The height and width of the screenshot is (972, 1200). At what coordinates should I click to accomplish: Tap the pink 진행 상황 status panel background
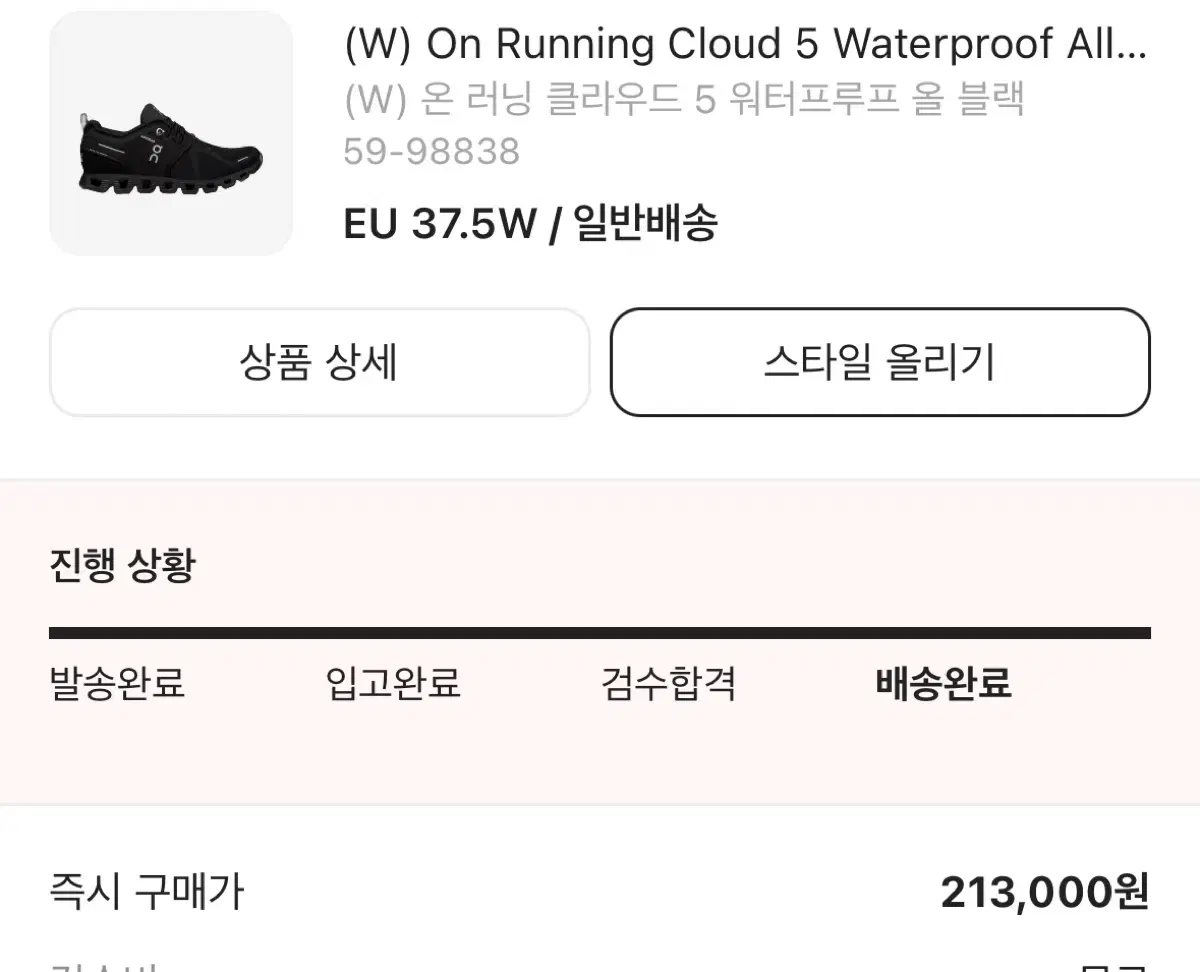coord(600,760)
